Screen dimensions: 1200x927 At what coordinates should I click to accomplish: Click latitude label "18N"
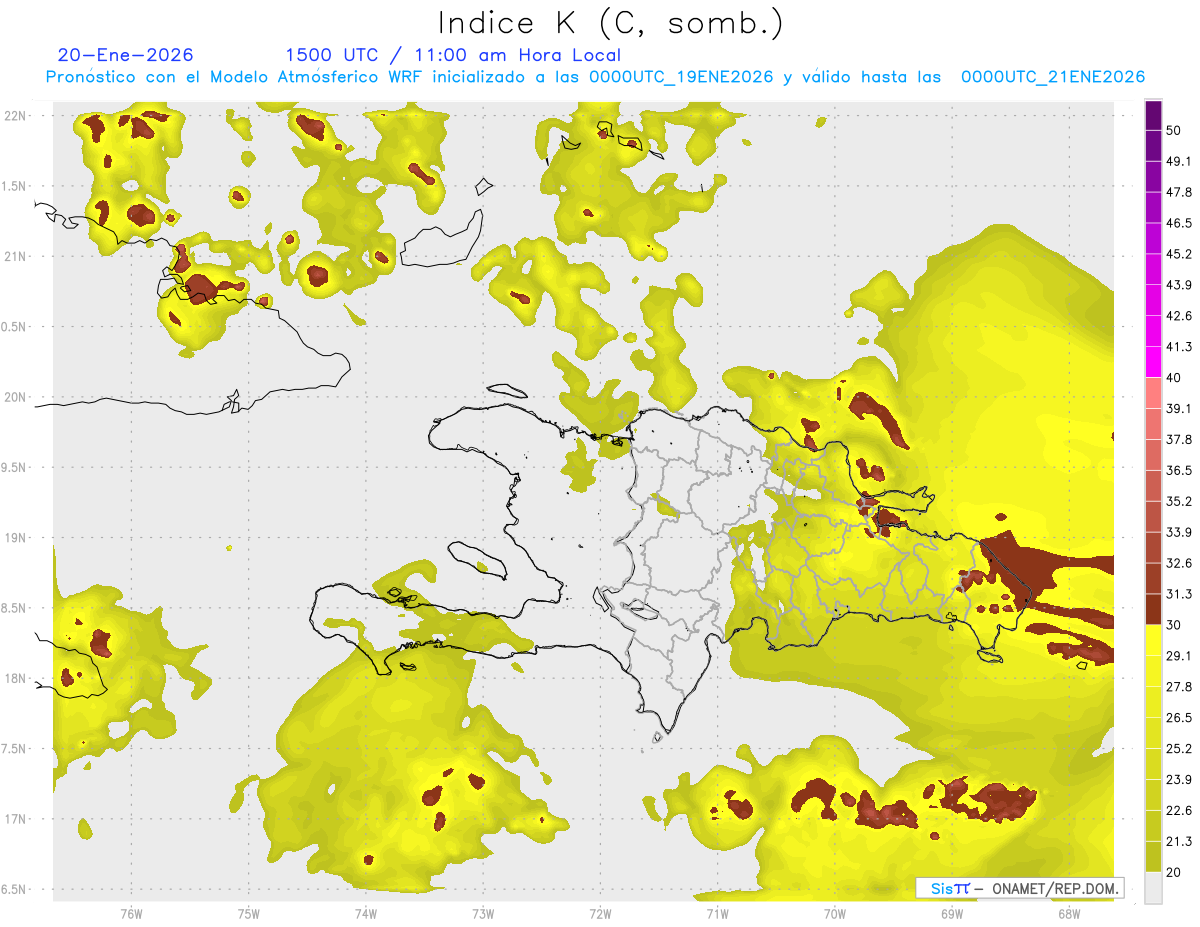15,678
